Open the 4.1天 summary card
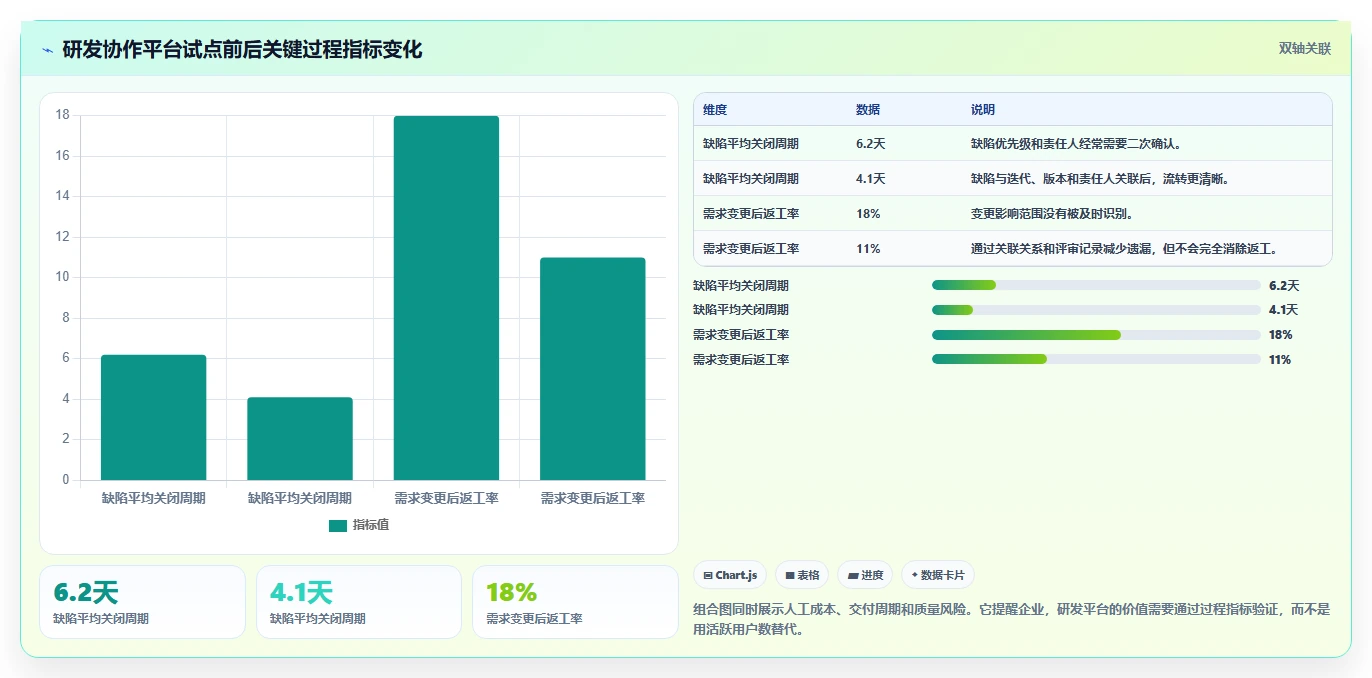 (x=359, y=602)
